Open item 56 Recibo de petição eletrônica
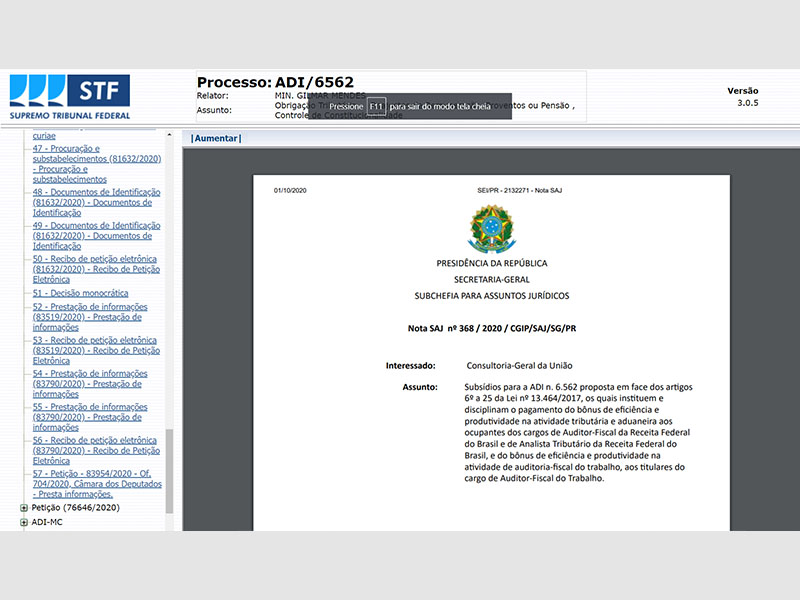The image size is (800, 600). 96,451
